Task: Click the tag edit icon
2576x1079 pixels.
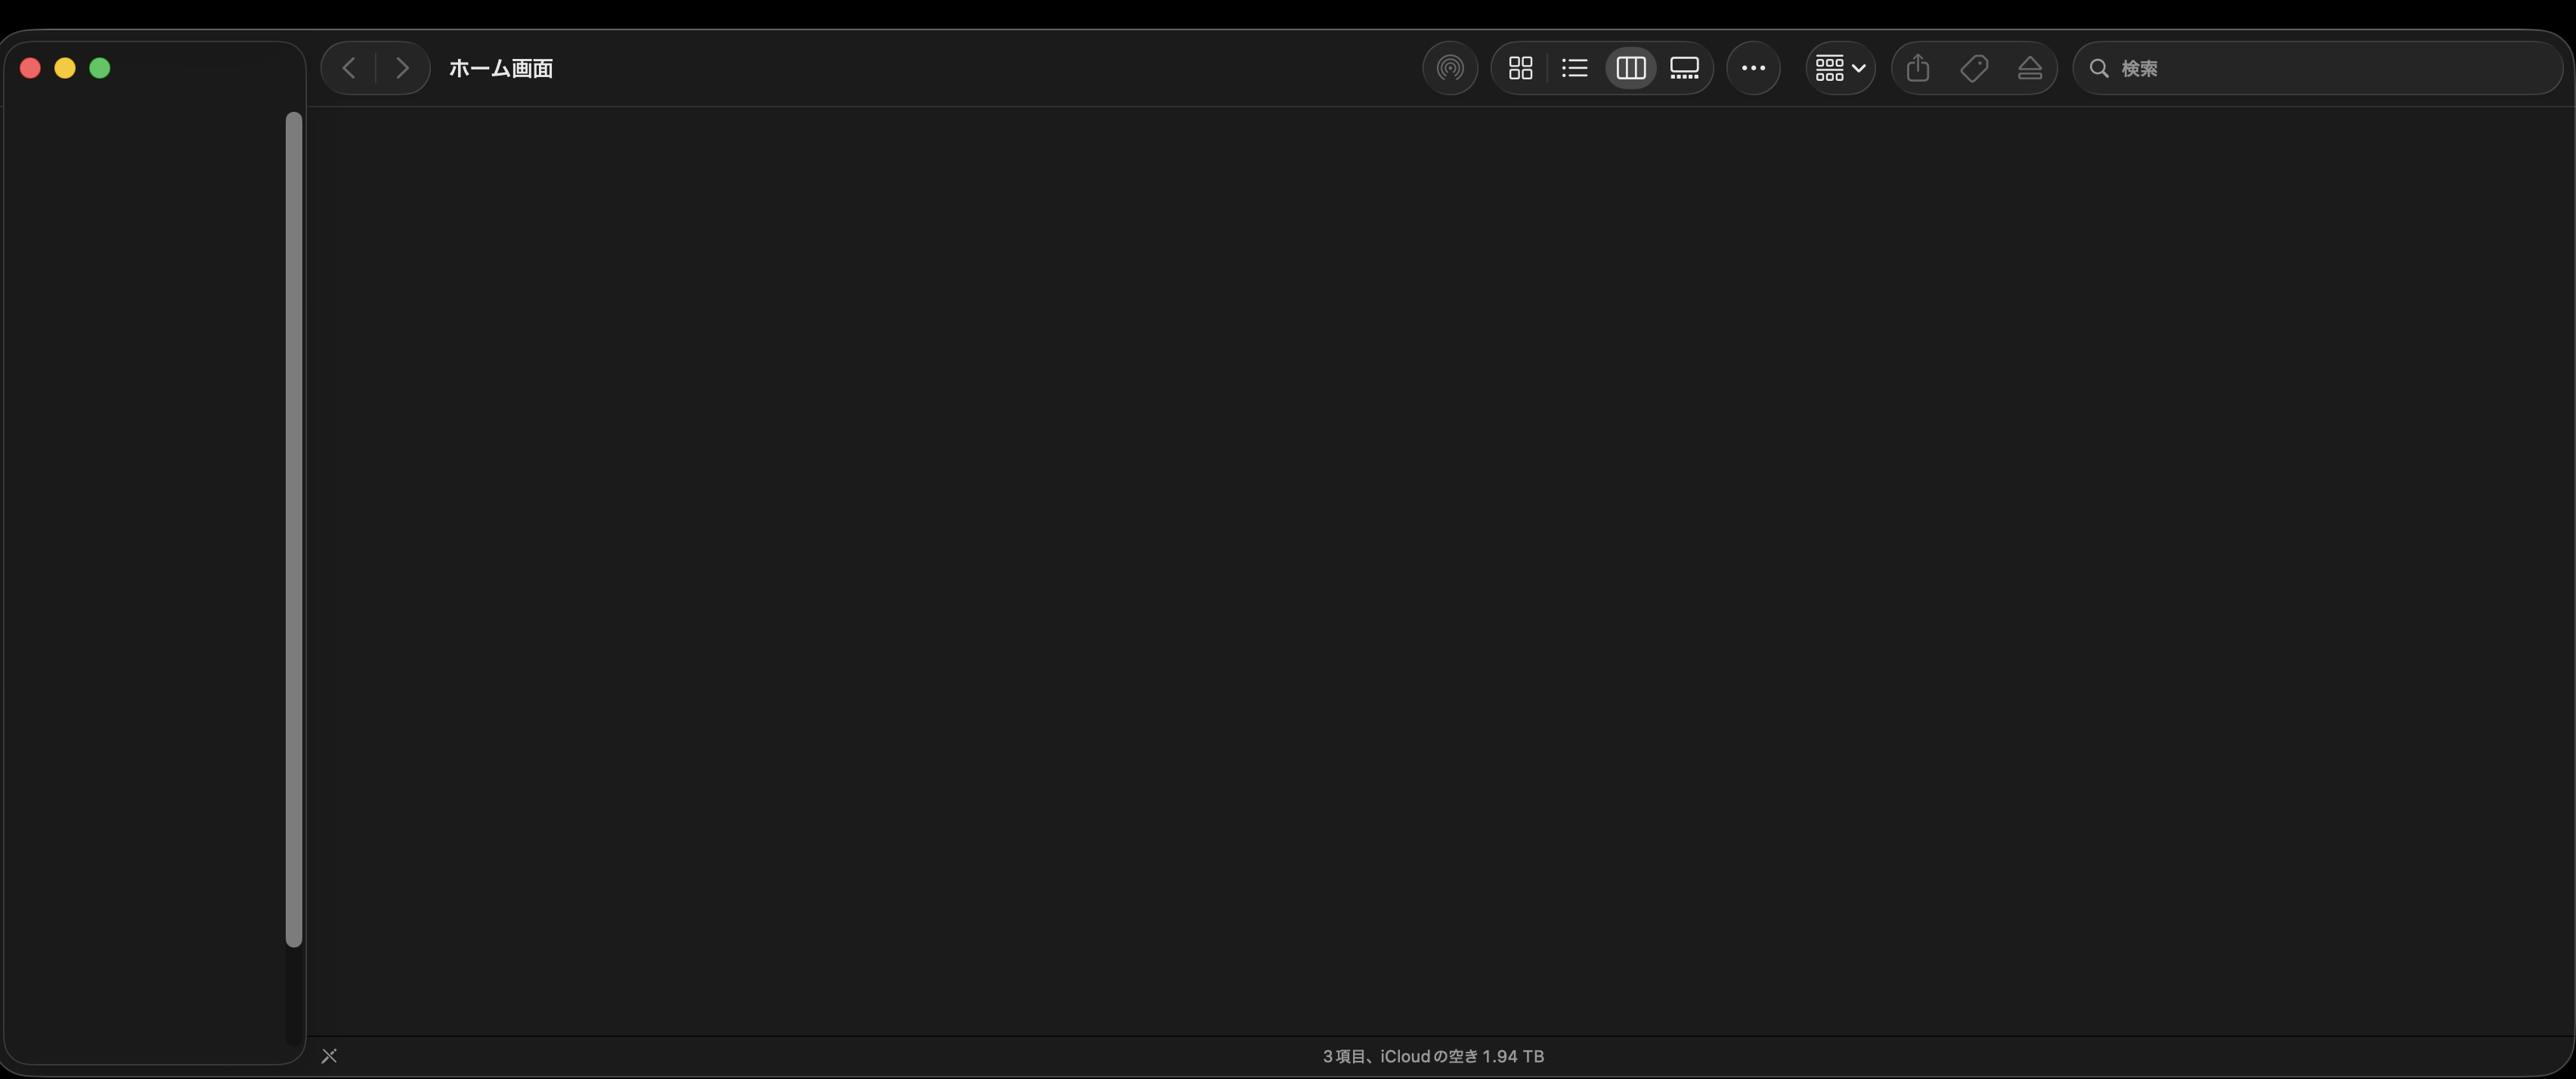Action: (1973, 68)
